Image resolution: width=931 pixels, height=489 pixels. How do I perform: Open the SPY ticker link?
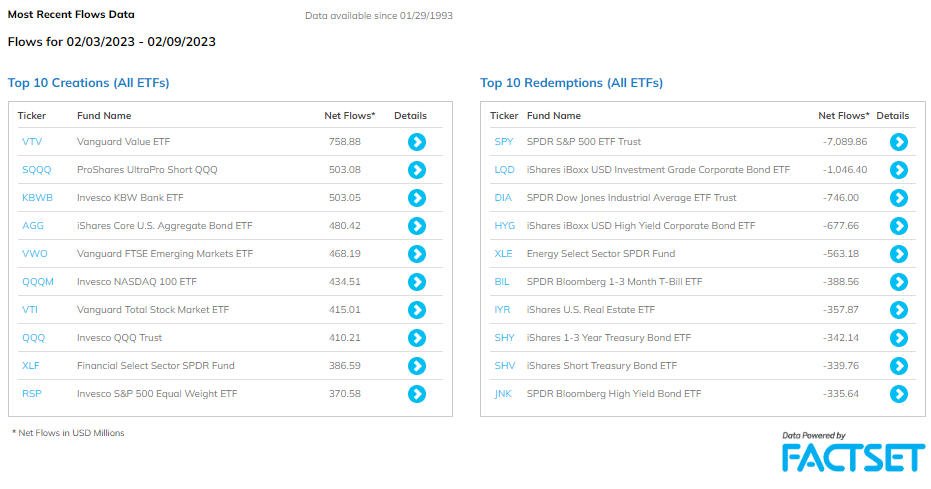504,142
